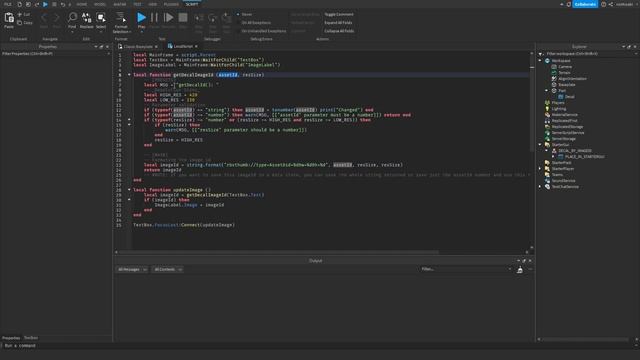Select On All Exceptions option
This screenshot has height=360, width=640.
click(x=253, y=22)
